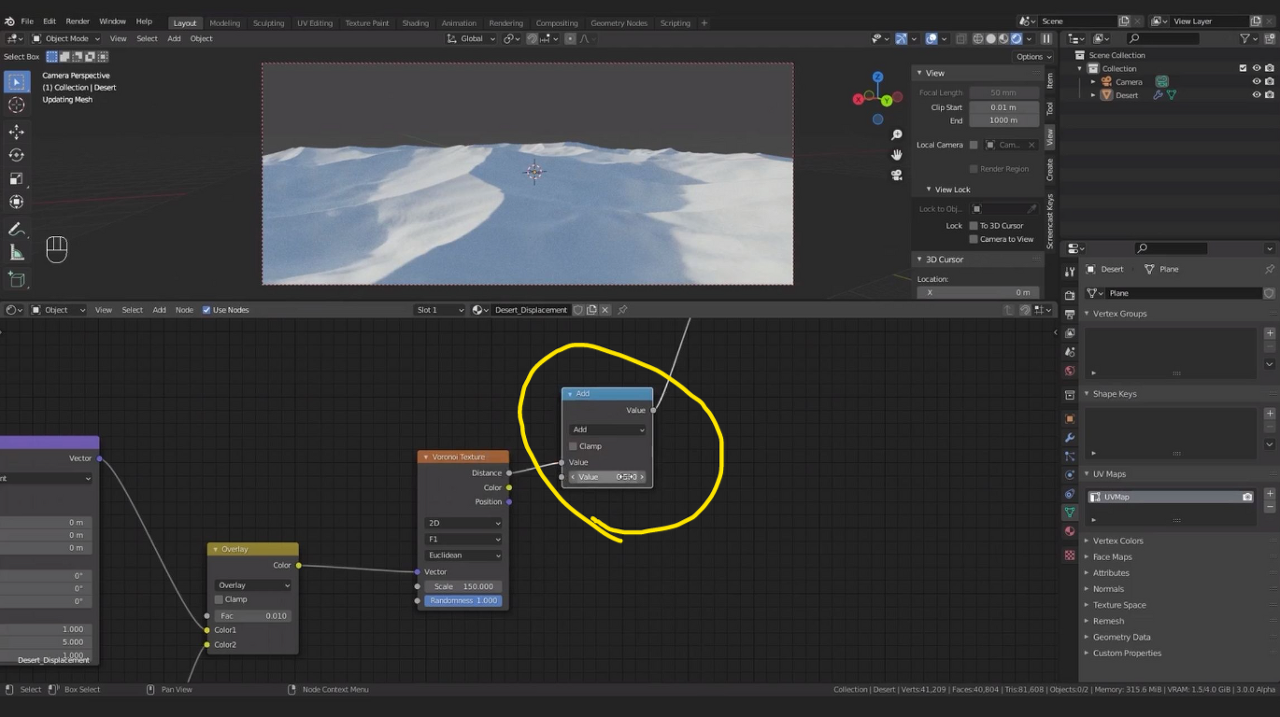1280x717 pixels.
Task: Open the Add operation dropdown on the math node
Action: pyautogui.click(x=607, y=430)
